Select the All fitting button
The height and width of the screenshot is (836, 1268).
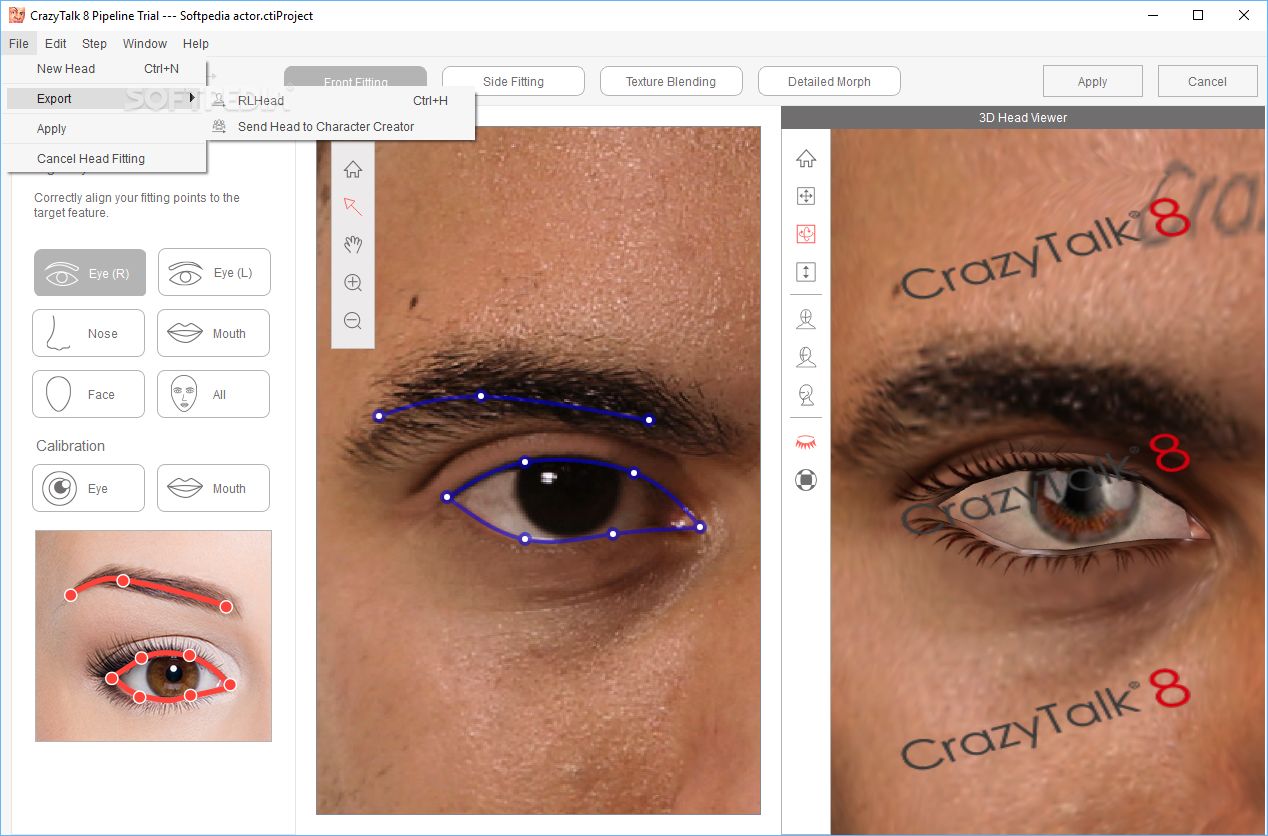click(213, 394)
